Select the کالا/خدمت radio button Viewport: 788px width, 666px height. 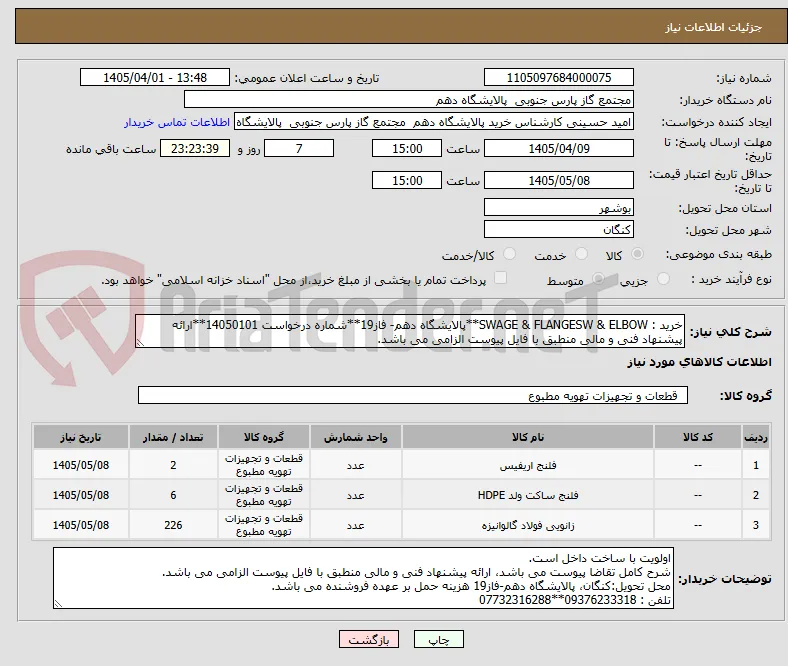click(510, 254)
